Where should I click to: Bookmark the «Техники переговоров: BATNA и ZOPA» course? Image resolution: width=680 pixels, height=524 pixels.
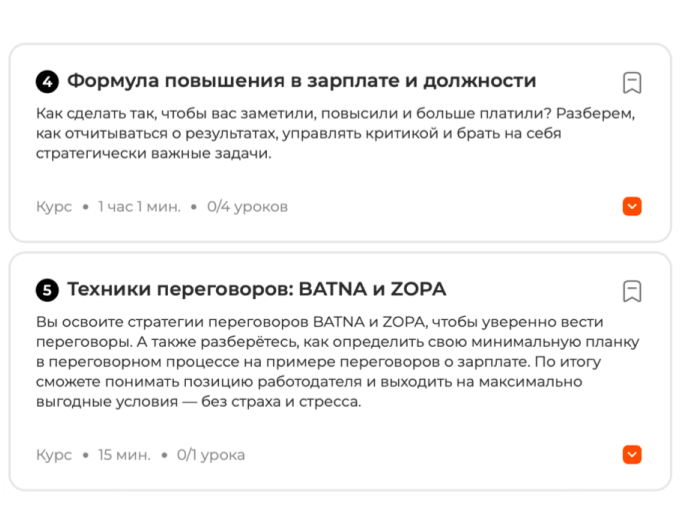(x=632, y=291)
